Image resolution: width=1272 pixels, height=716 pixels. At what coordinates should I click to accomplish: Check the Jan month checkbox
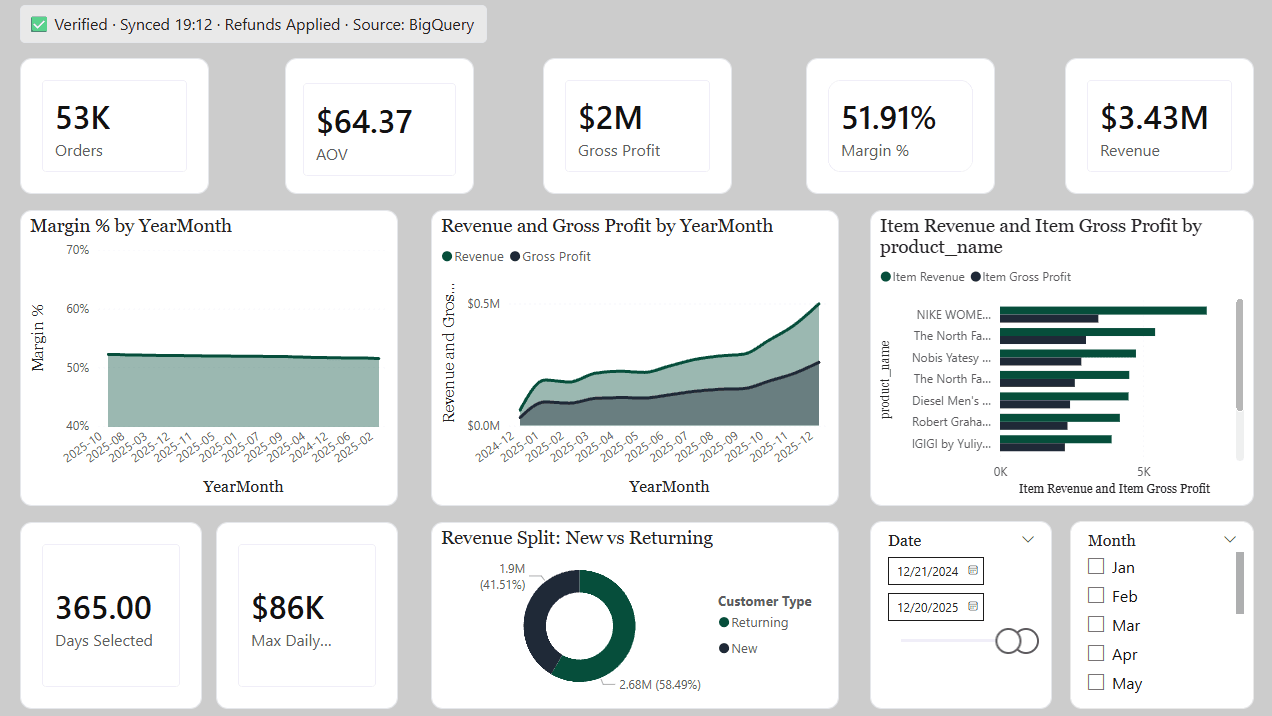tap(1096, 567)
